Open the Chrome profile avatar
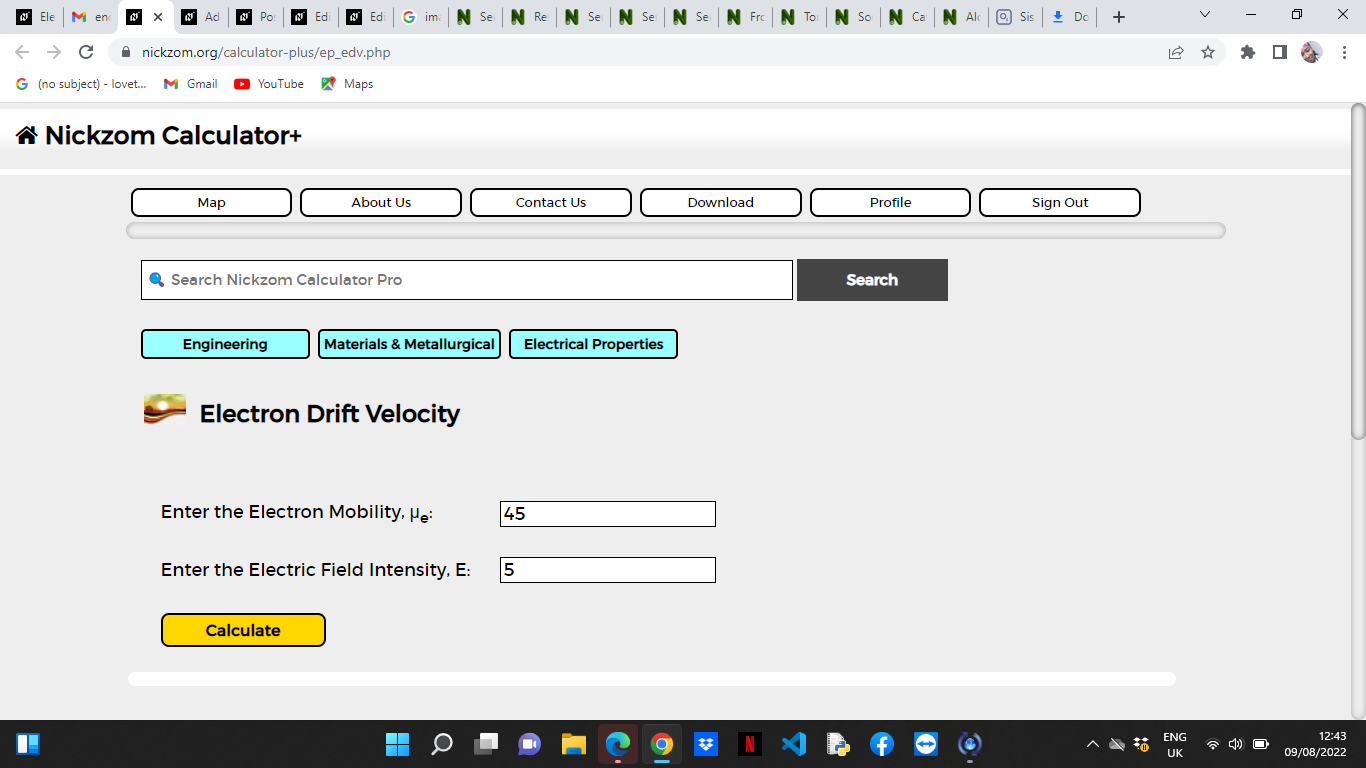The width and height of the screenshot is (1366, 768). 1312,52
